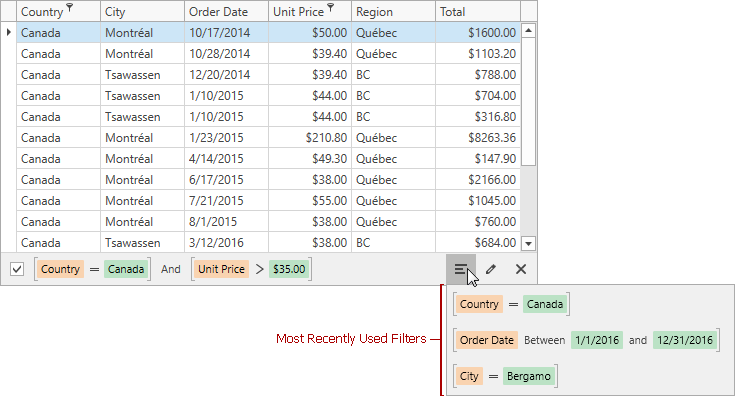The width and height of the screenshot is (735, 396).
Task: Select the cell with date 7/21/2015
Action: click(x=226, y=201)
